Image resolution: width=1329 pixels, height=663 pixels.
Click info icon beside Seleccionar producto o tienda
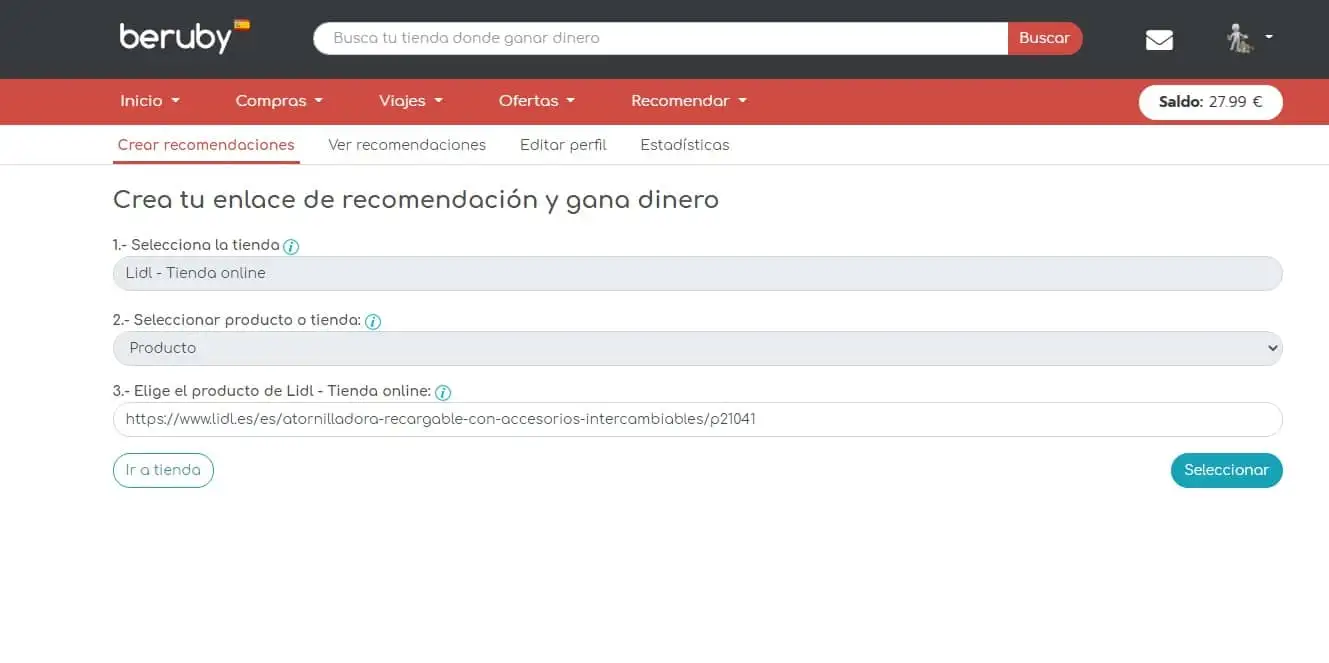point(373,322)
